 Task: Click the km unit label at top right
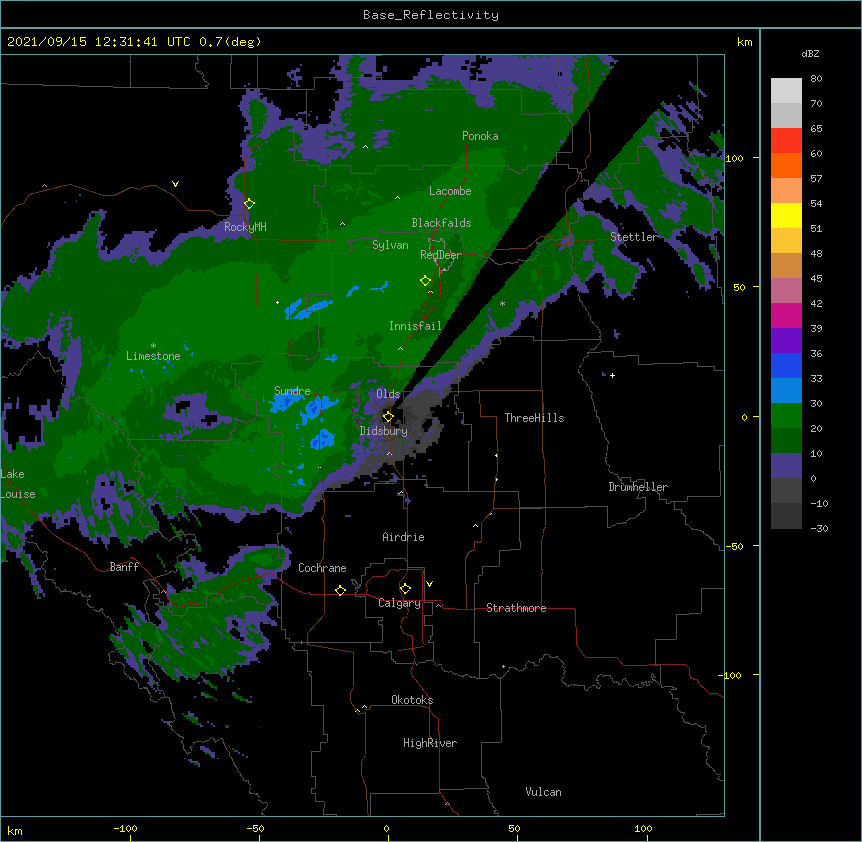744,42
